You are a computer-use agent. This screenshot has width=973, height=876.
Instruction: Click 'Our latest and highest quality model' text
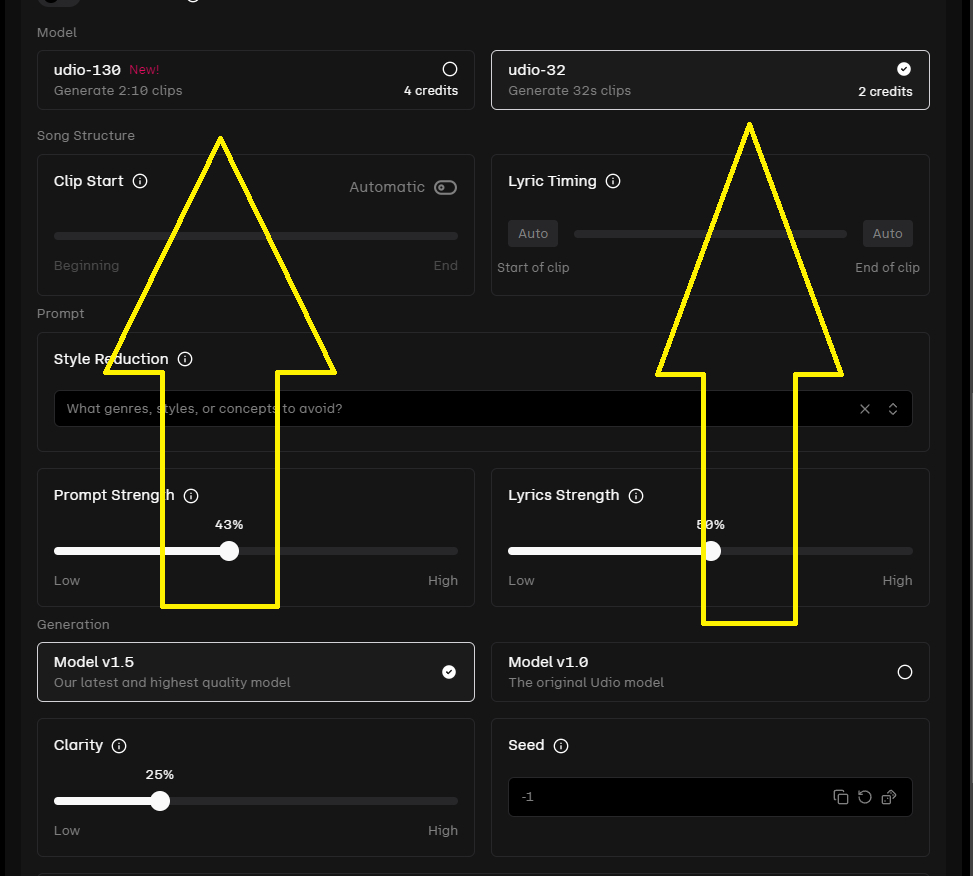(x=172, y=682)
